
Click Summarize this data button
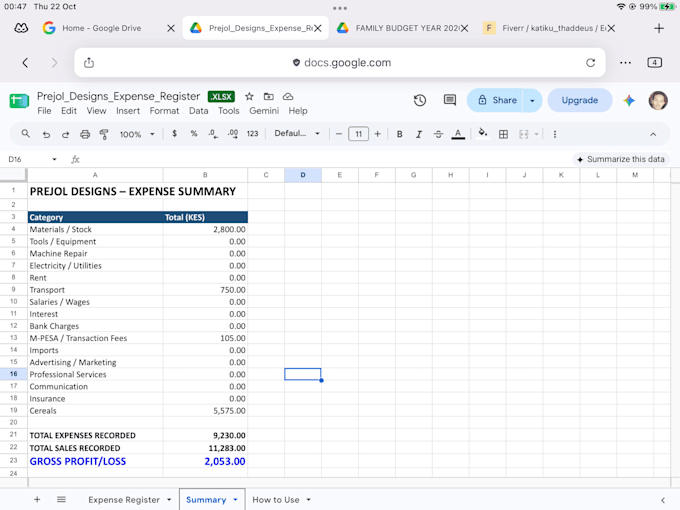point(621,159)
